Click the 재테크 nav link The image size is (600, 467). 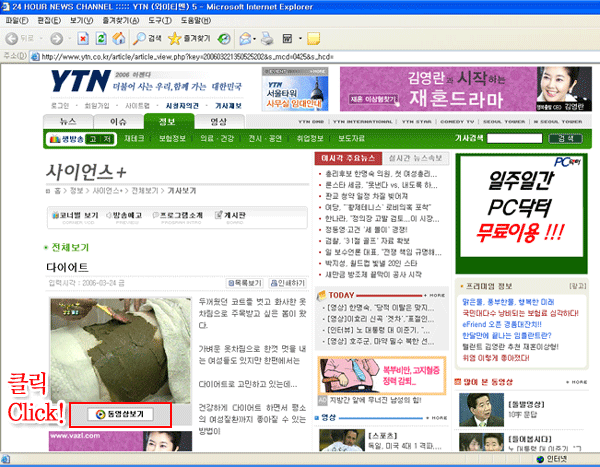[134, 139]
